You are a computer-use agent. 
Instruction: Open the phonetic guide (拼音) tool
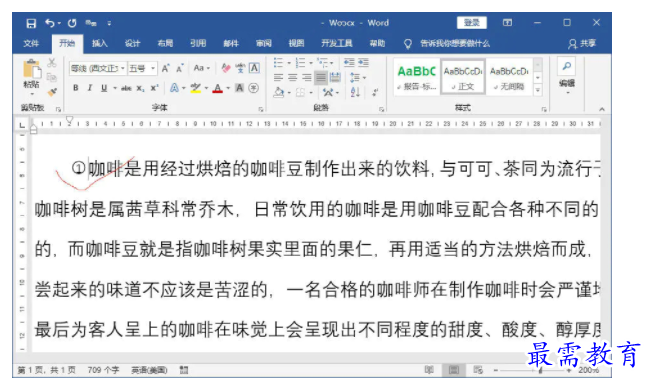pos(240,68)
